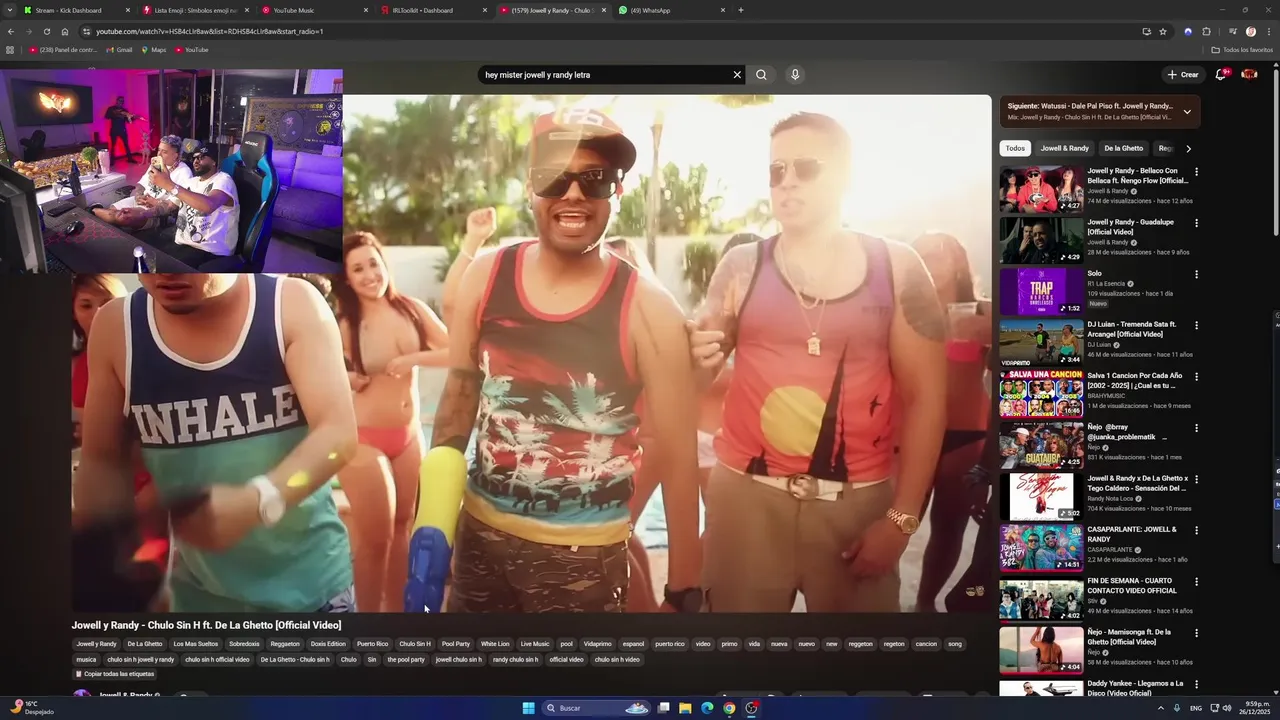Click the White Lion tag
Image resolution: width=1280 pixels, height=720 pixels.
tap(495, 644)
